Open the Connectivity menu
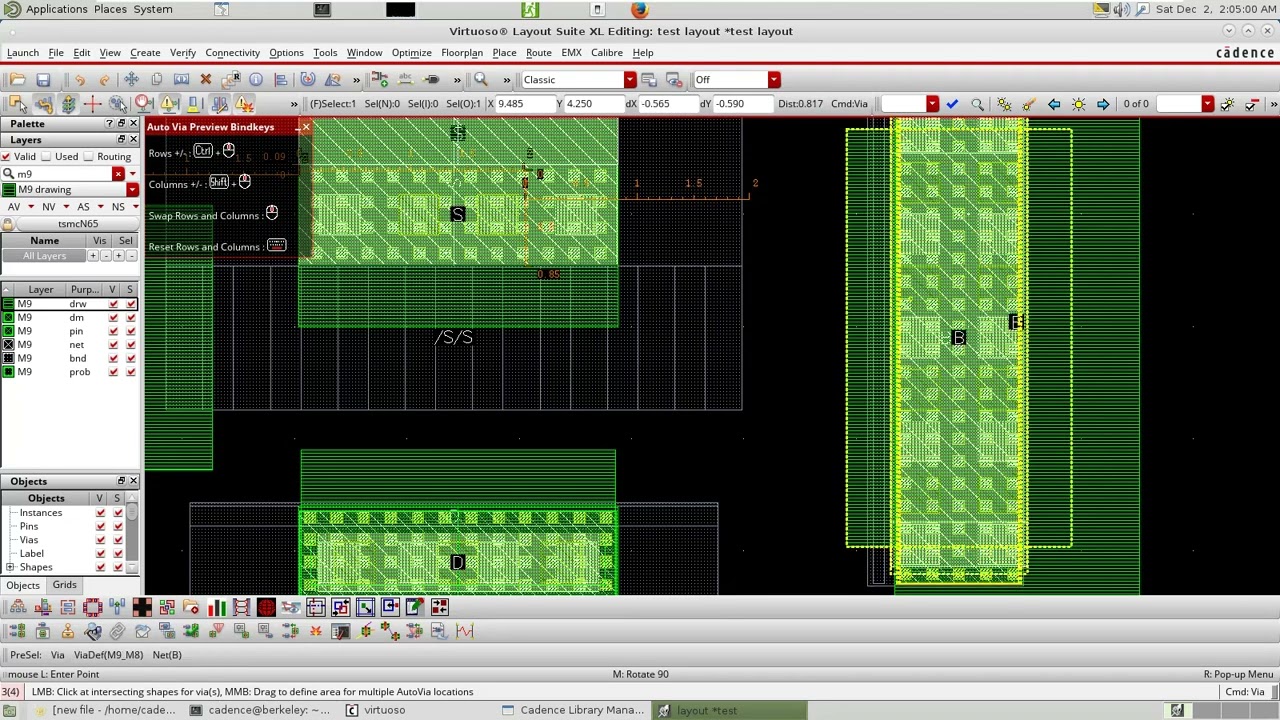Viewport: 1280px width, 720px height. tap(232, 53)
